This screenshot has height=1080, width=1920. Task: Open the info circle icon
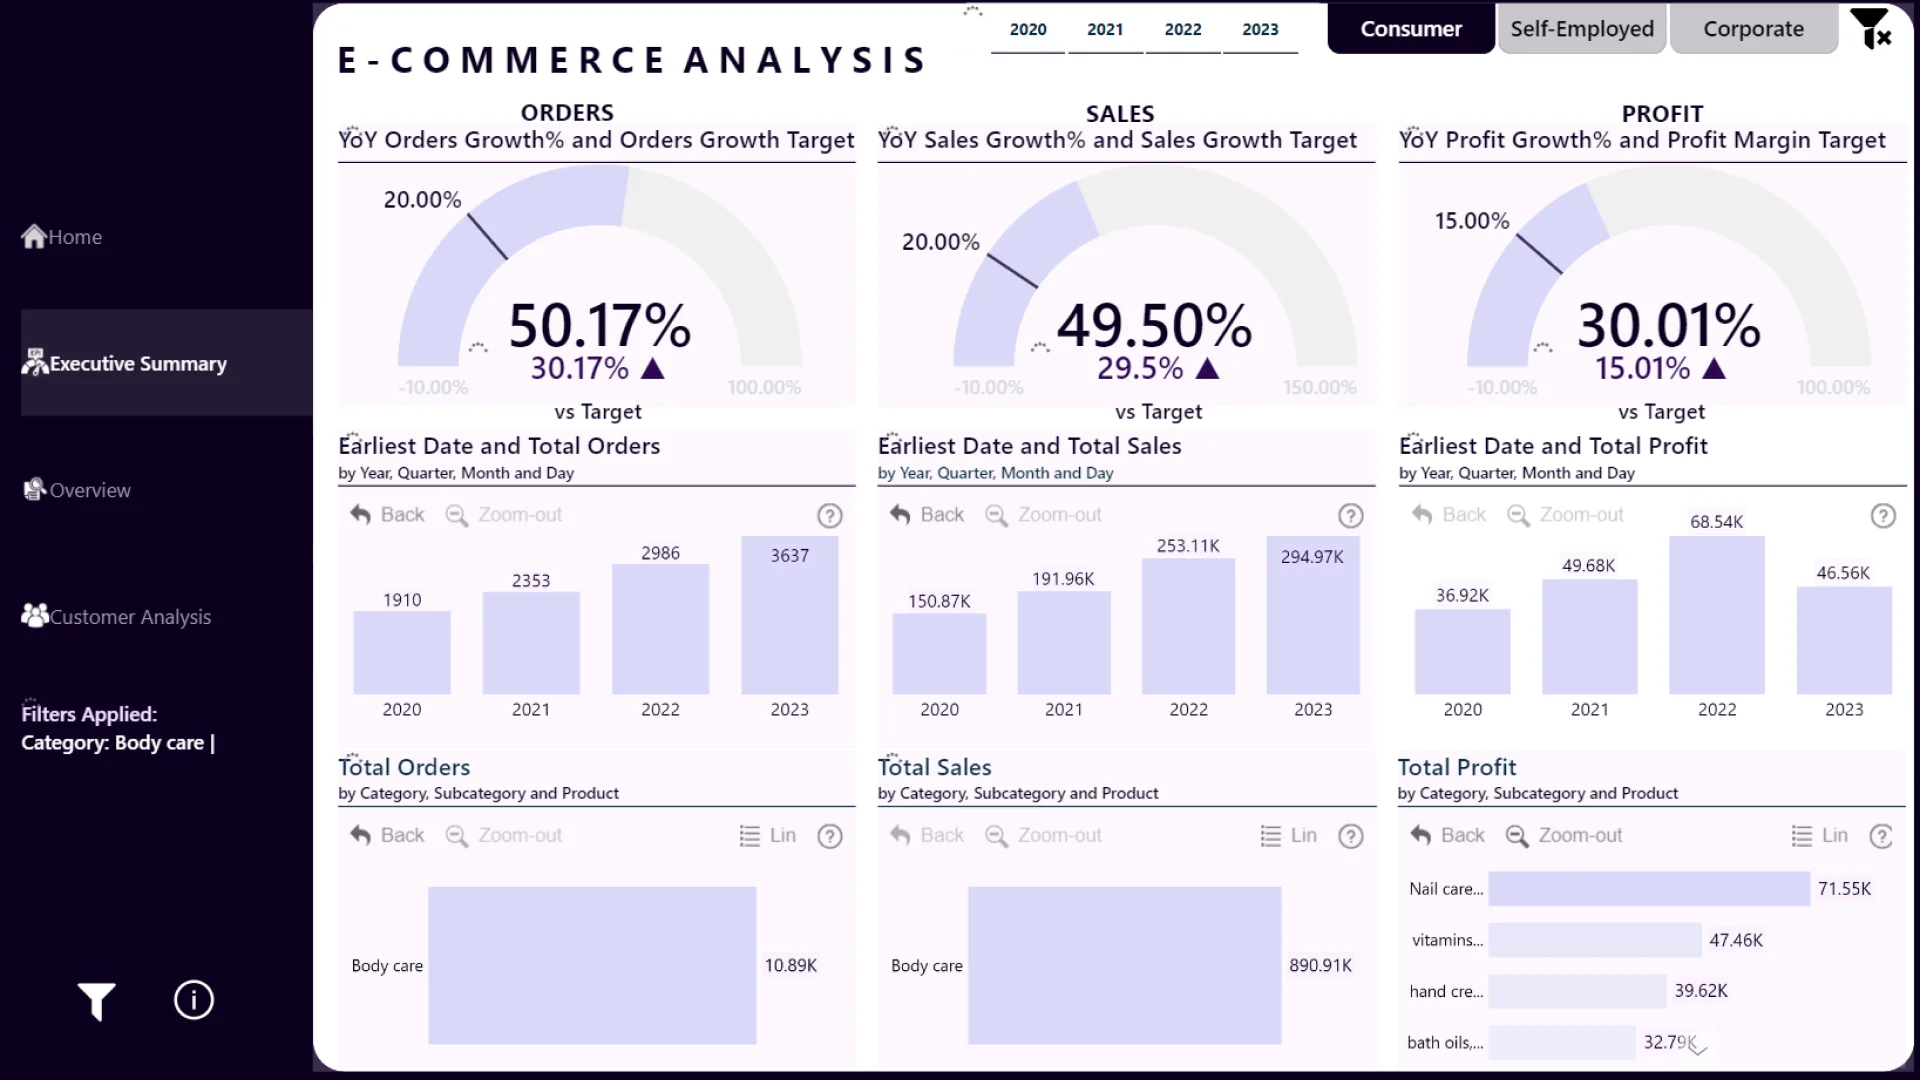click(193, 1000)
